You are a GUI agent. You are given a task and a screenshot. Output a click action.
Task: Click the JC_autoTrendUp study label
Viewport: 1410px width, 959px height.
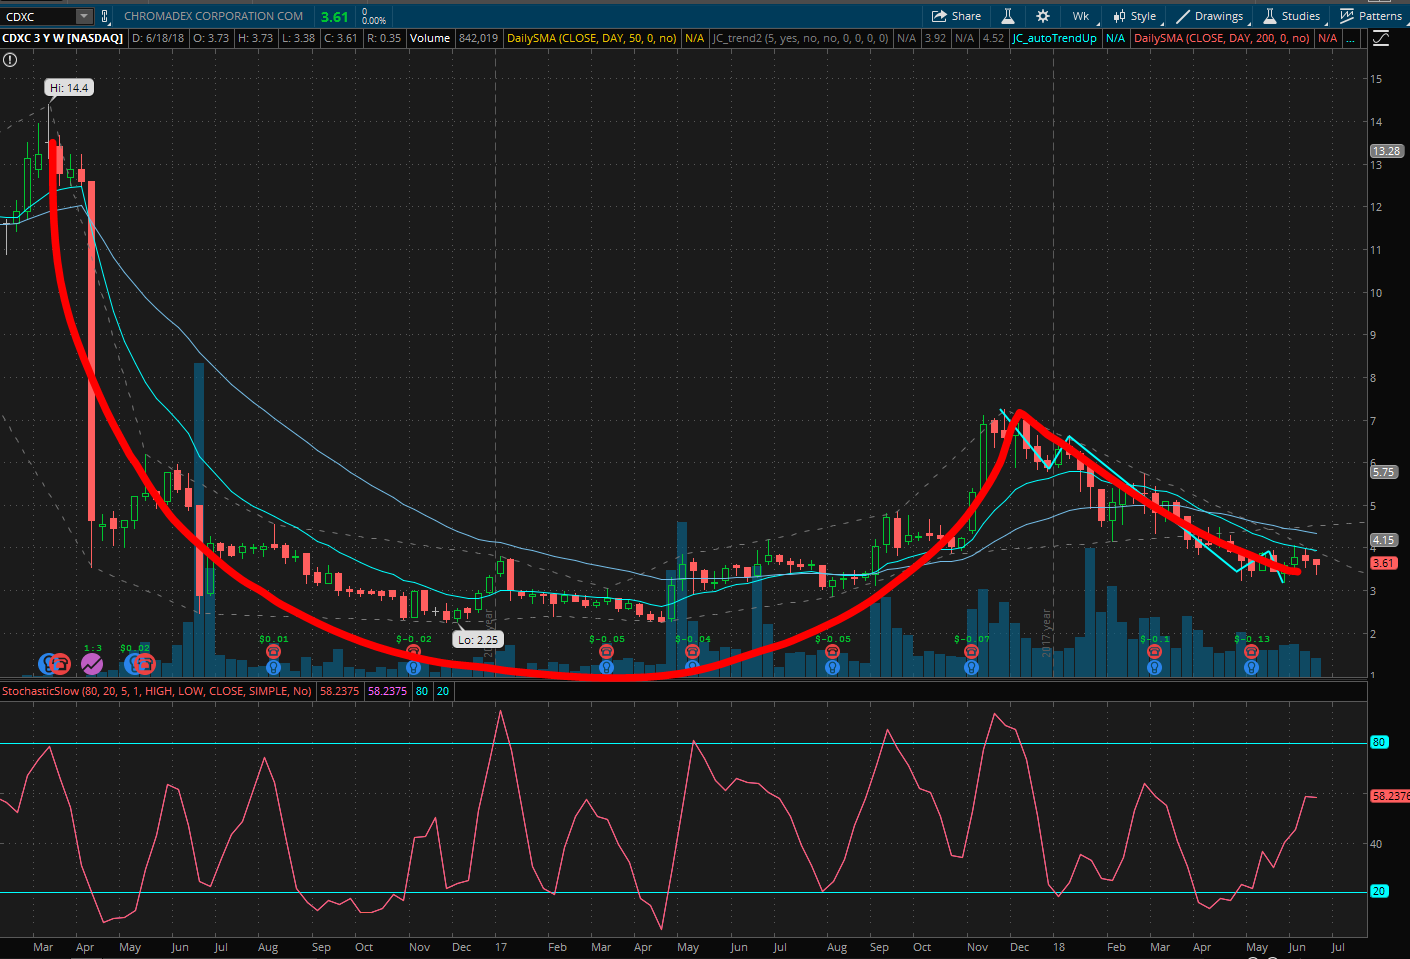(1054, 38)
